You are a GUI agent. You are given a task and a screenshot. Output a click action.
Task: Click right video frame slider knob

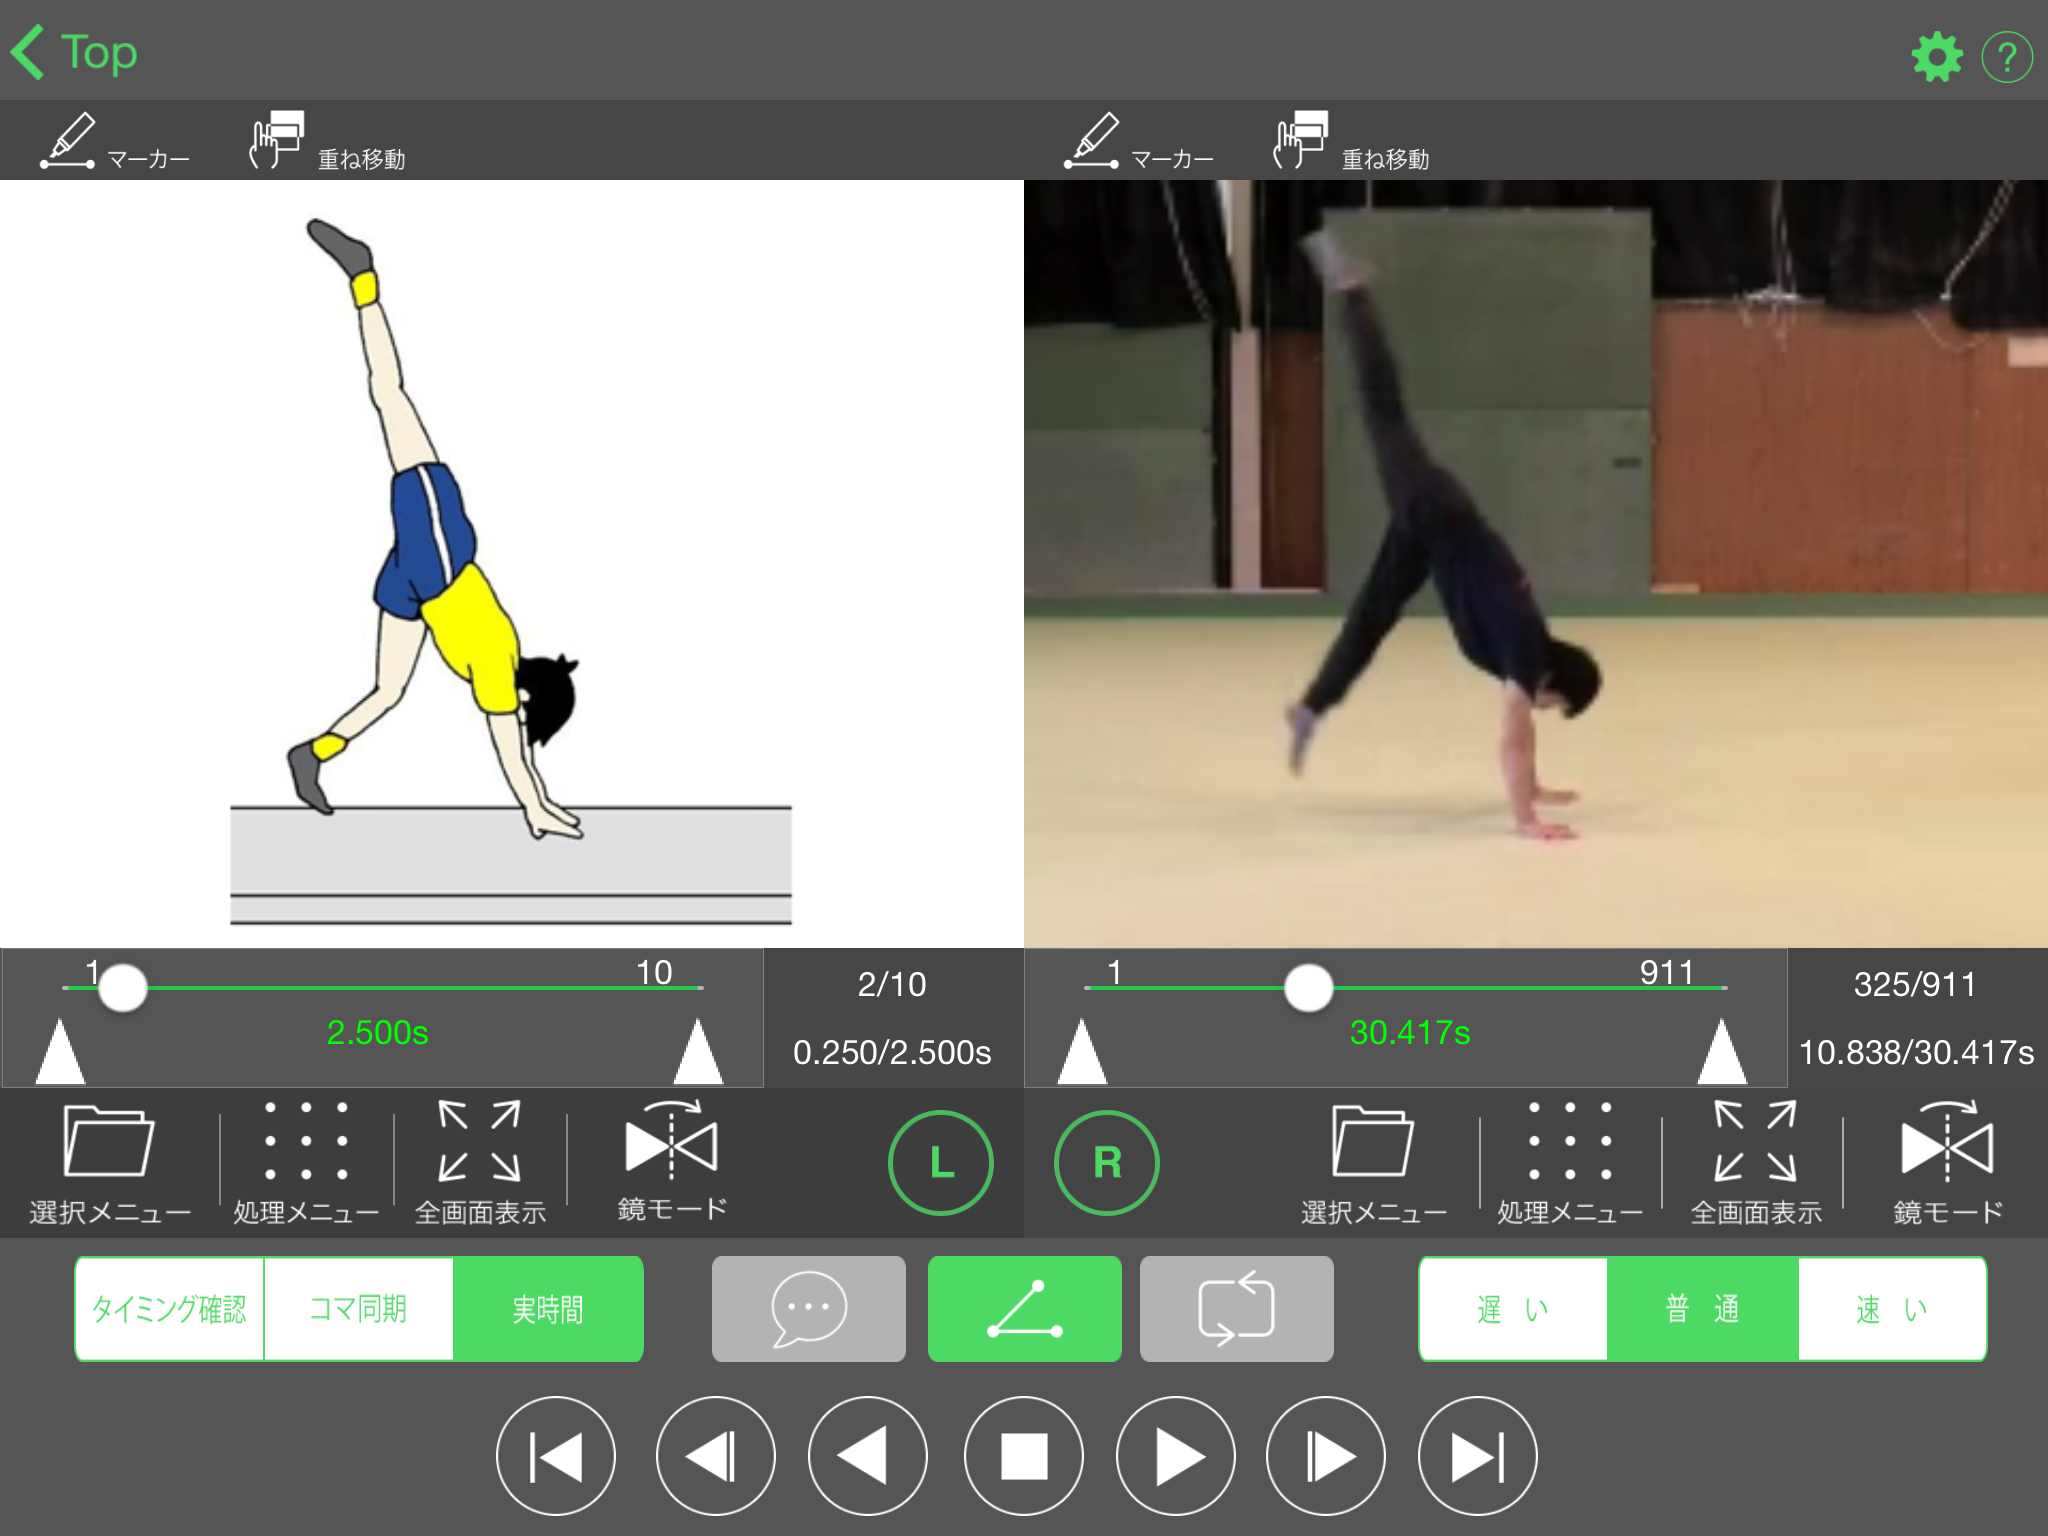pyautogui.click(x=1308, y=988)
